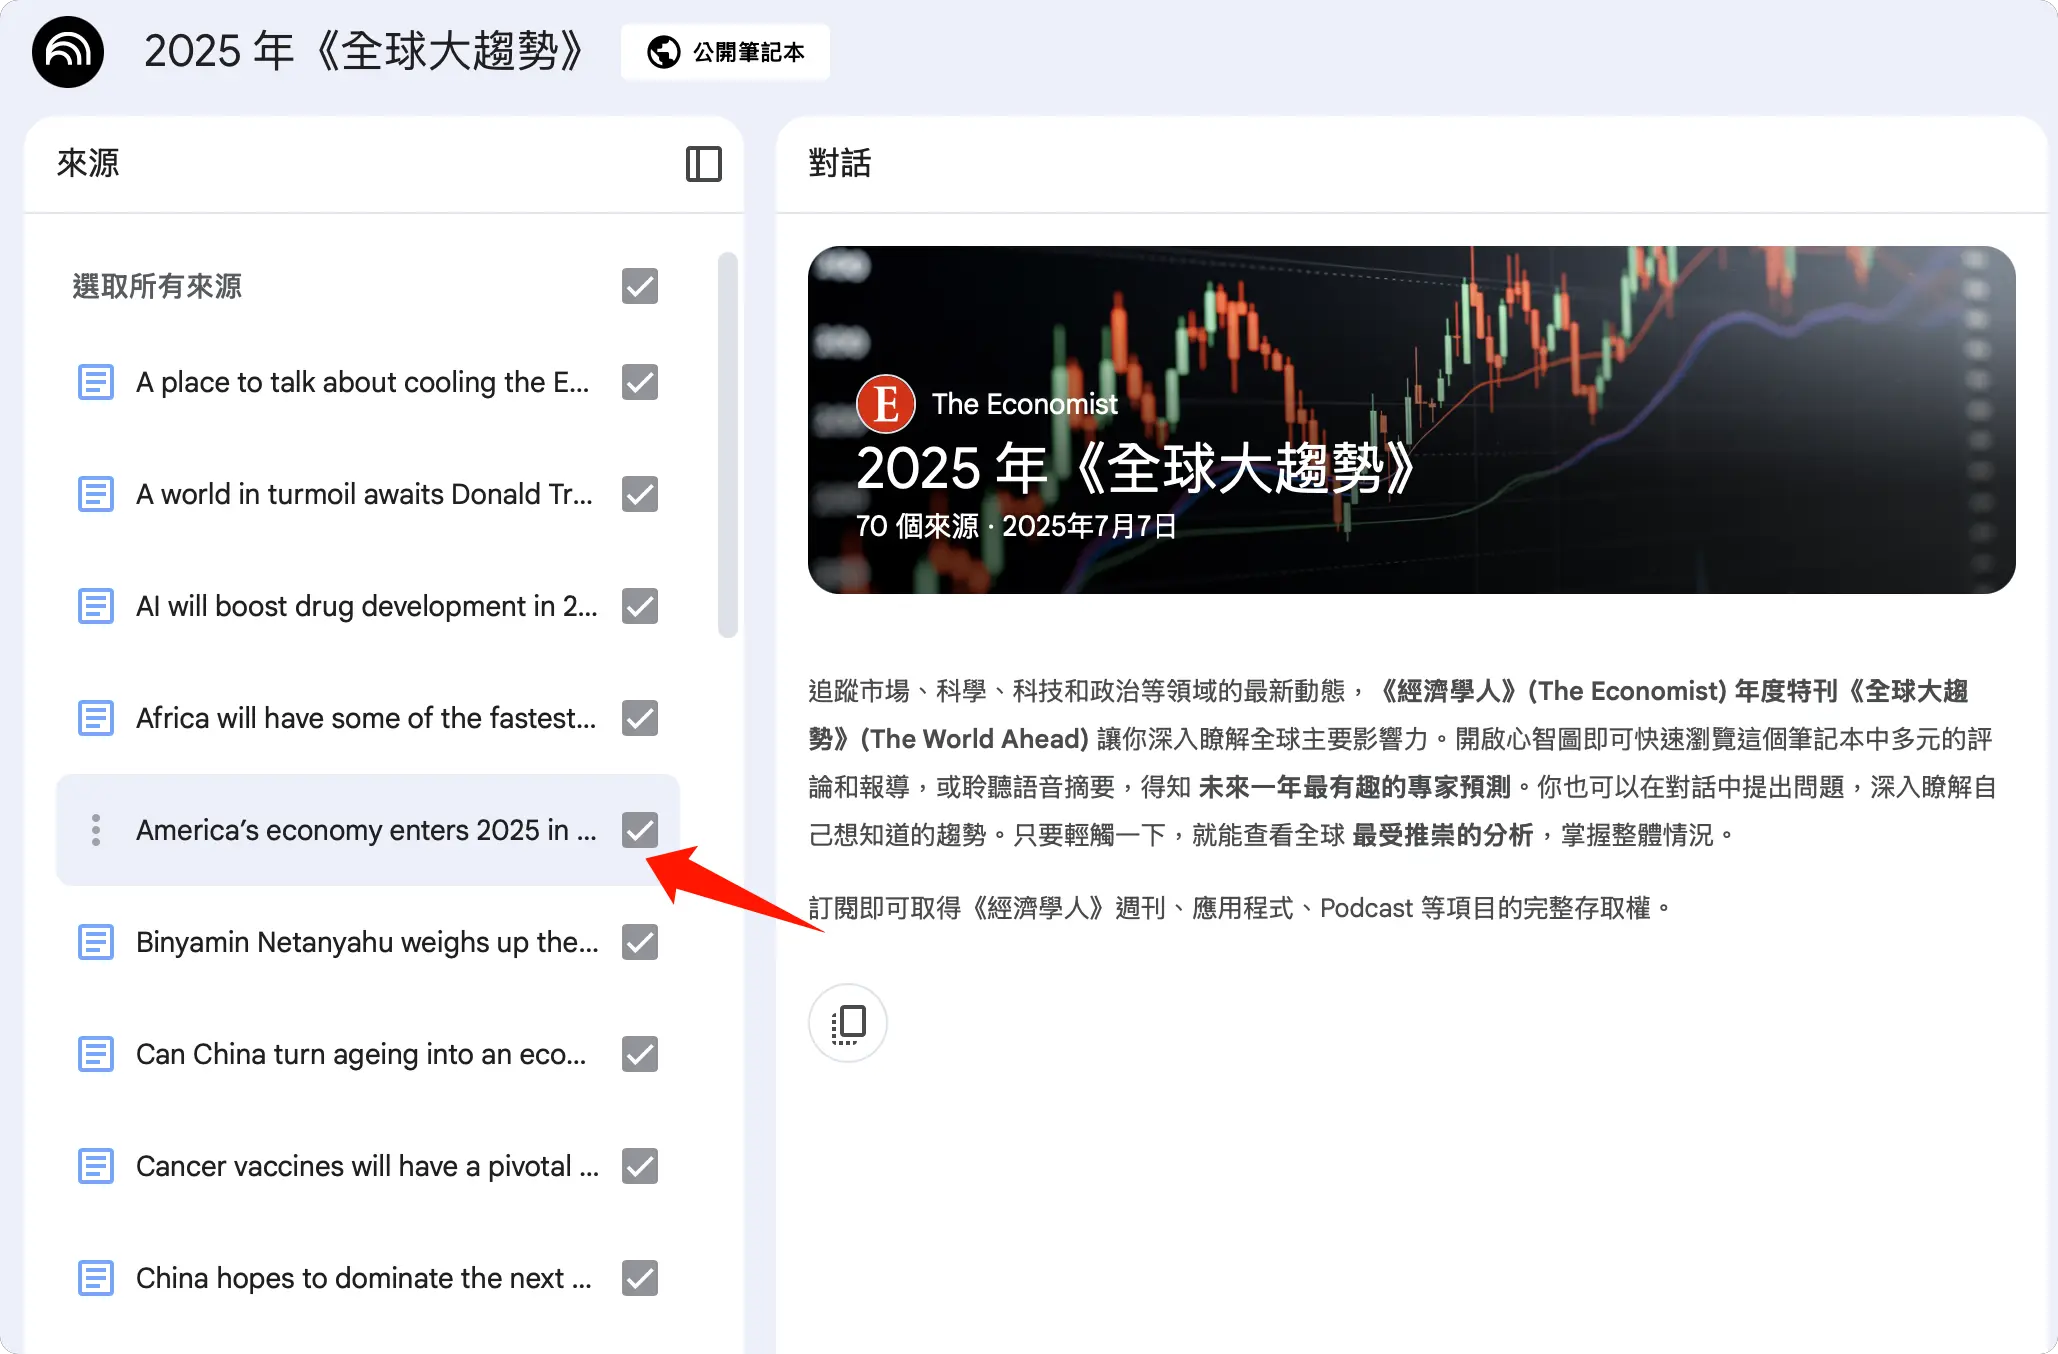Open source 'A world in turmoil awaits Donald Tr...'
2058x1354 pixels.
(364, 494)
